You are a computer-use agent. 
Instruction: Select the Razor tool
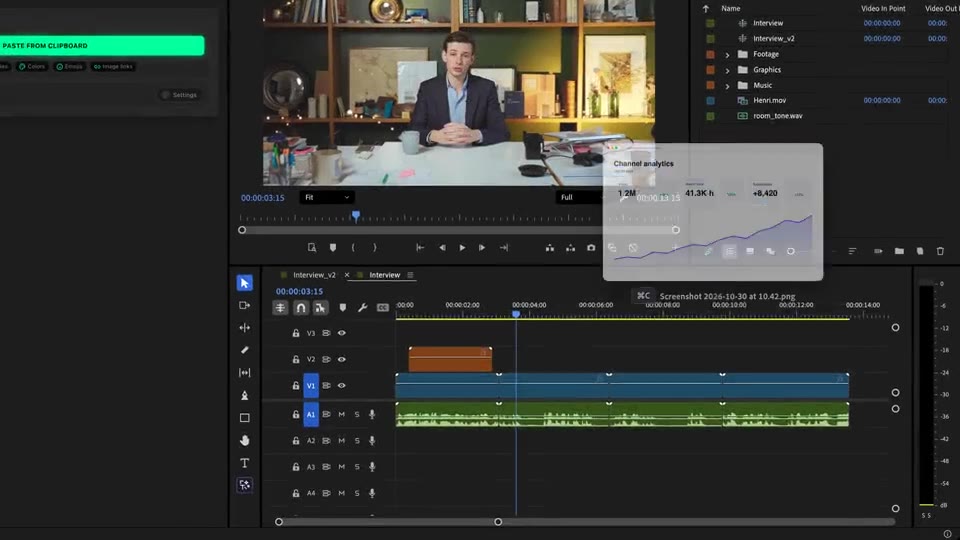[244, 350]
